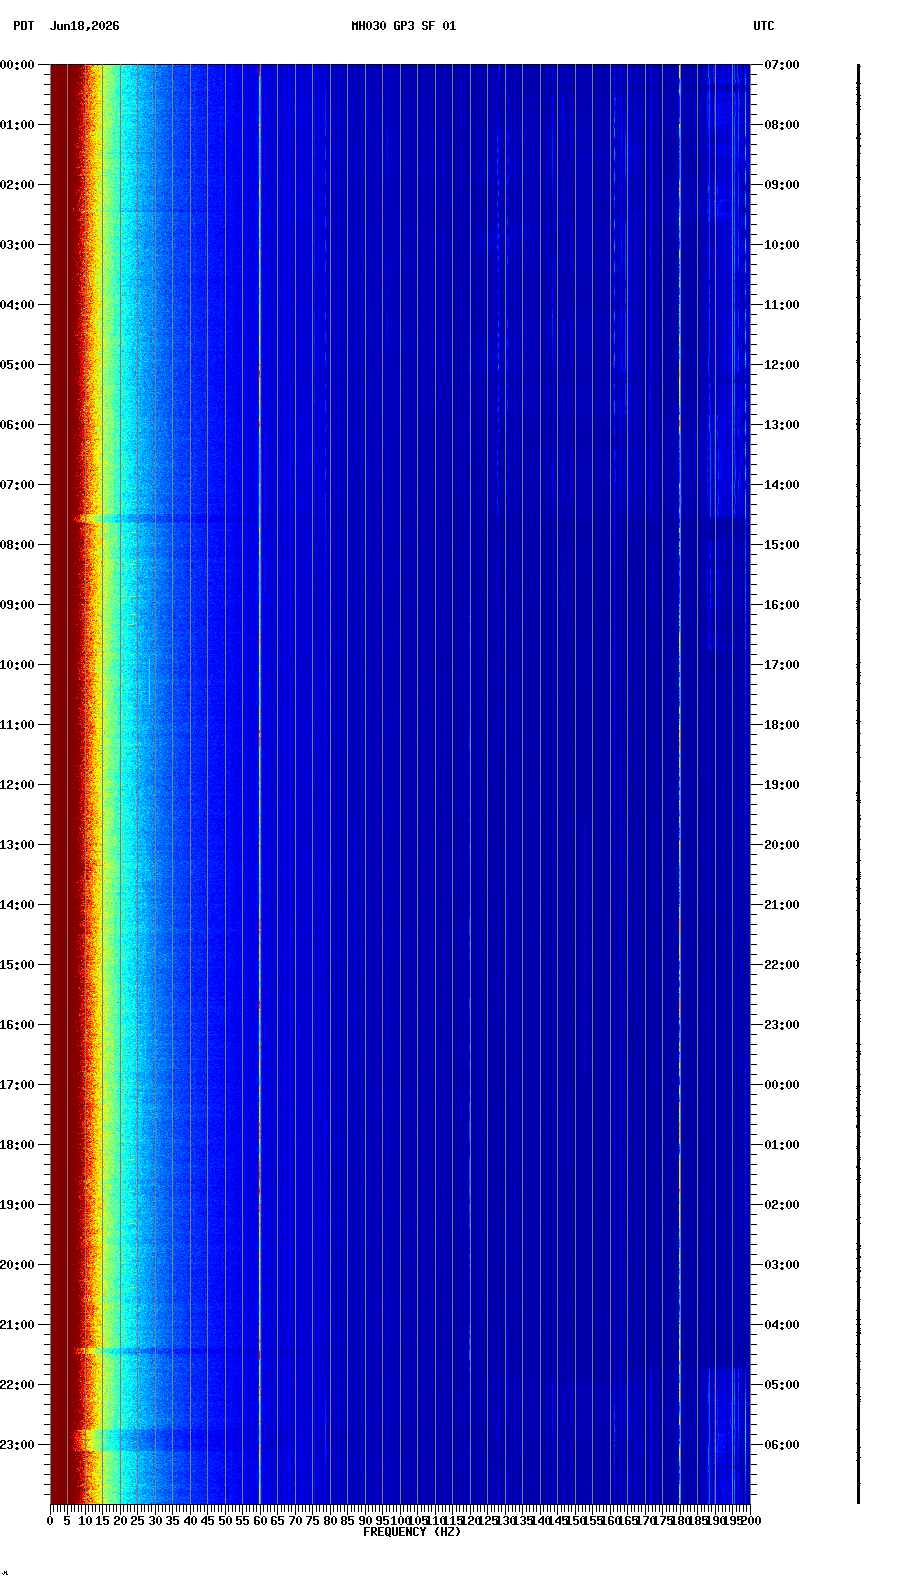902x1584 pixels.
Task: Select the 50 Hz frequency tick label
Action: click(225, 1521)
